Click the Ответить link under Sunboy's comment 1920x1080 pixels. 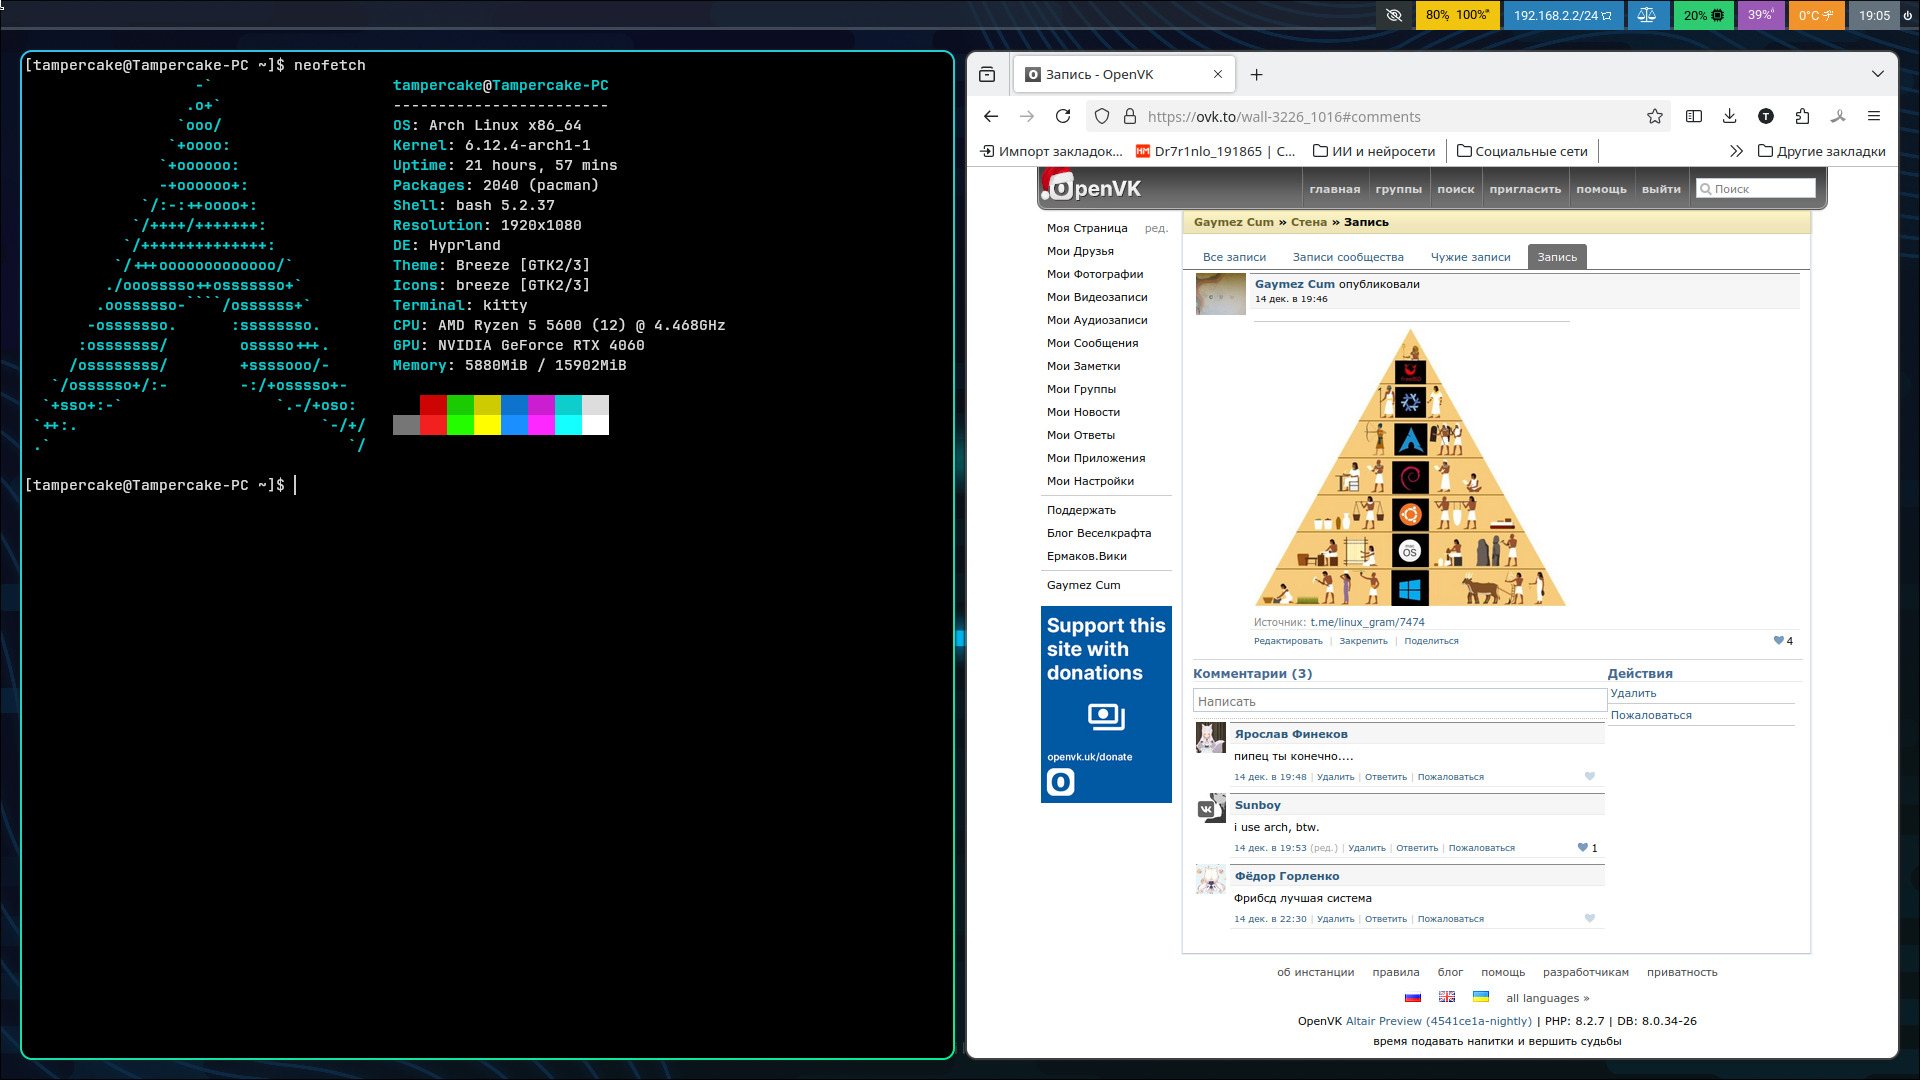[1416, 848]
